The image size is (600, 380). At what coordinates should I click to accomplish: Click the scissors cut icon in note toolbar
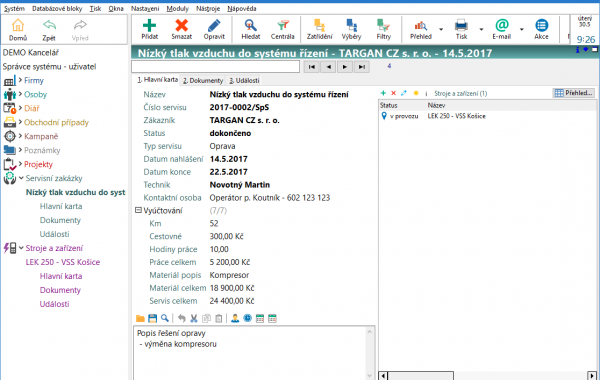pos(194,318)
